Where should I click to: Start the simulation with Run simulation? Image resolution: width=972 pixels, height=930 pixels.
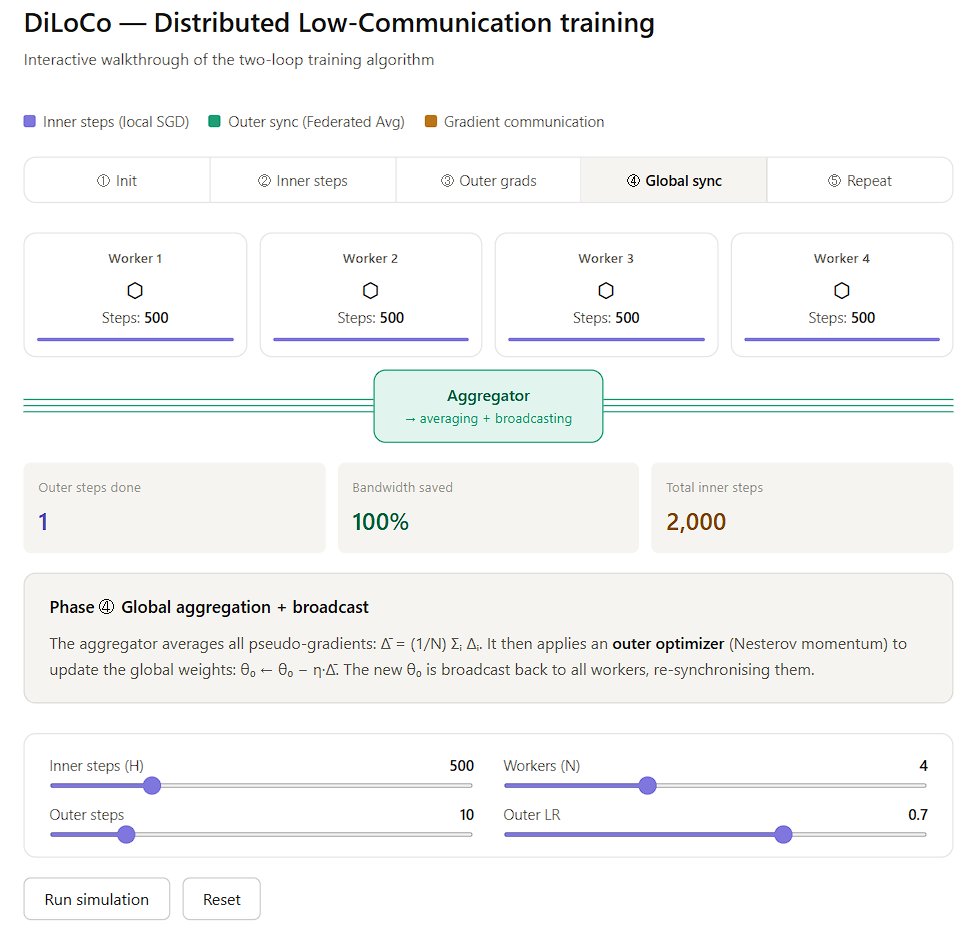[97, 899]
